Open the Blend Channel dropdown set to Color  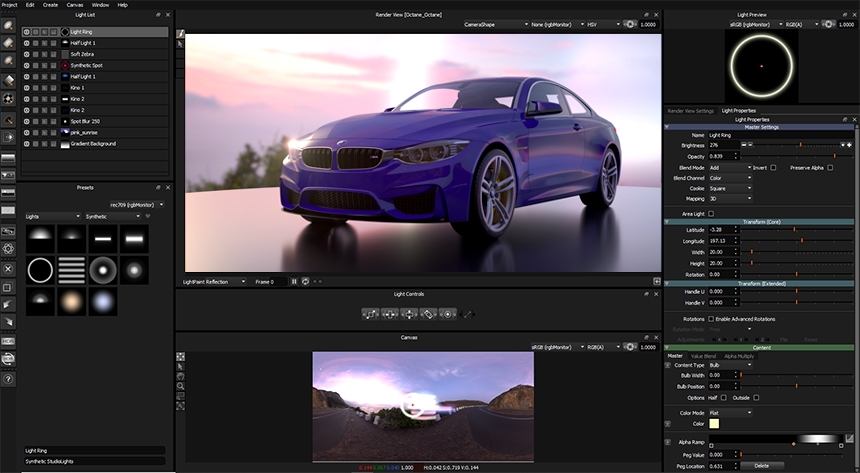pos(730,178)
